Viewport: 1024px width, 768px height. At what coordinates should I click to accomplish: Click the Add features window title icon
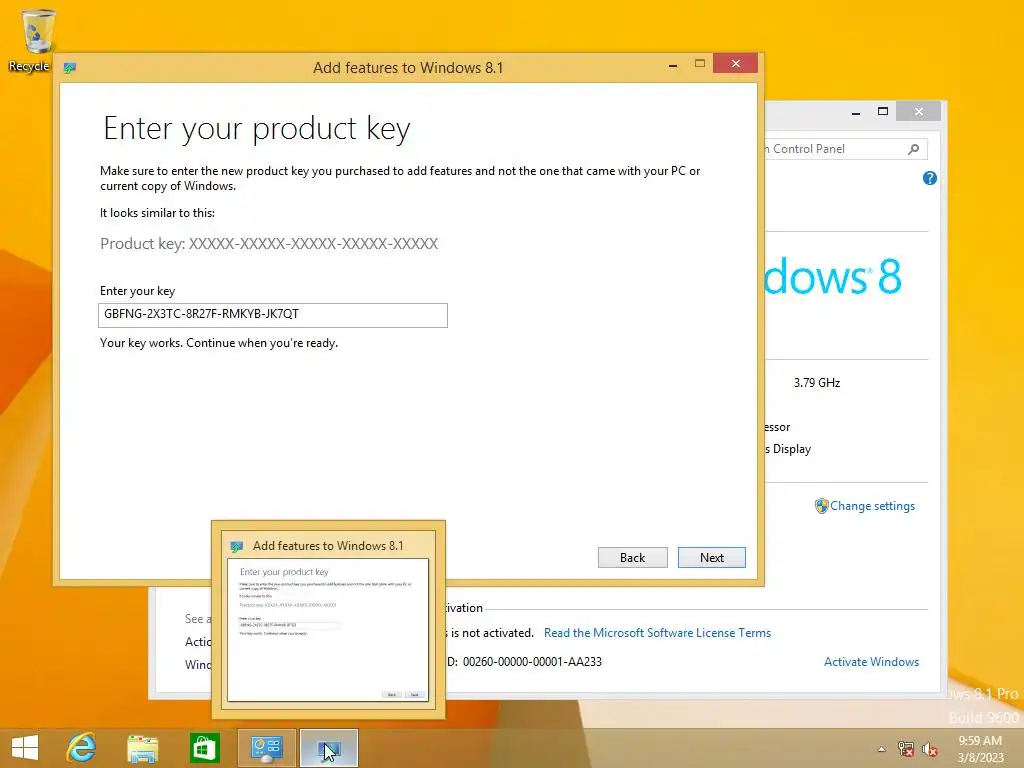tap(70, 67)
